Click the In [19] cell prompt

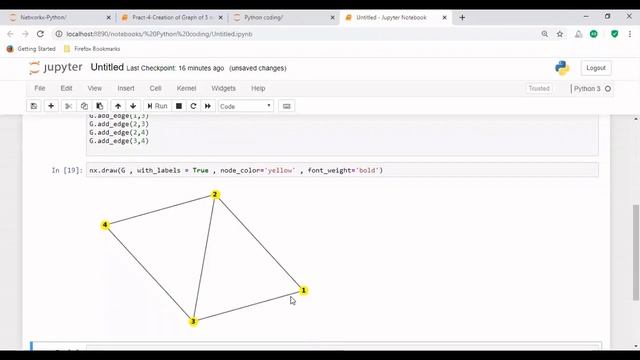tap(67, 170)
